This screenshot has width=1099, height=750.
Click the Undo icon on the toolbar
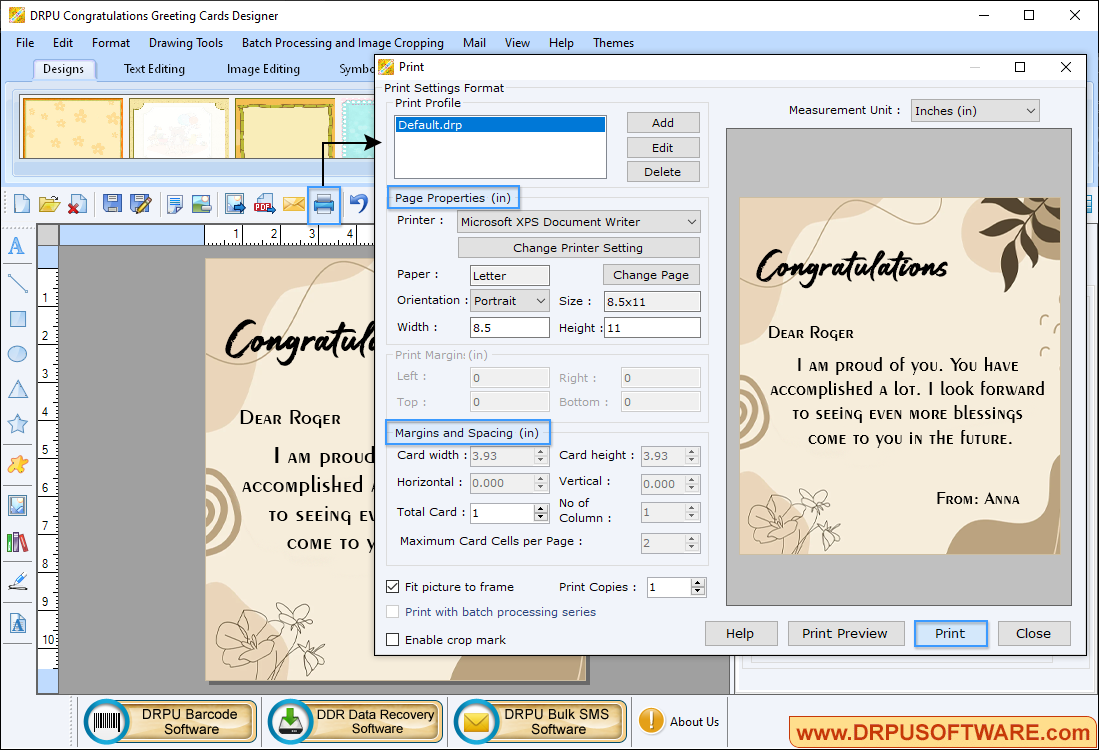tap(358, 204)
